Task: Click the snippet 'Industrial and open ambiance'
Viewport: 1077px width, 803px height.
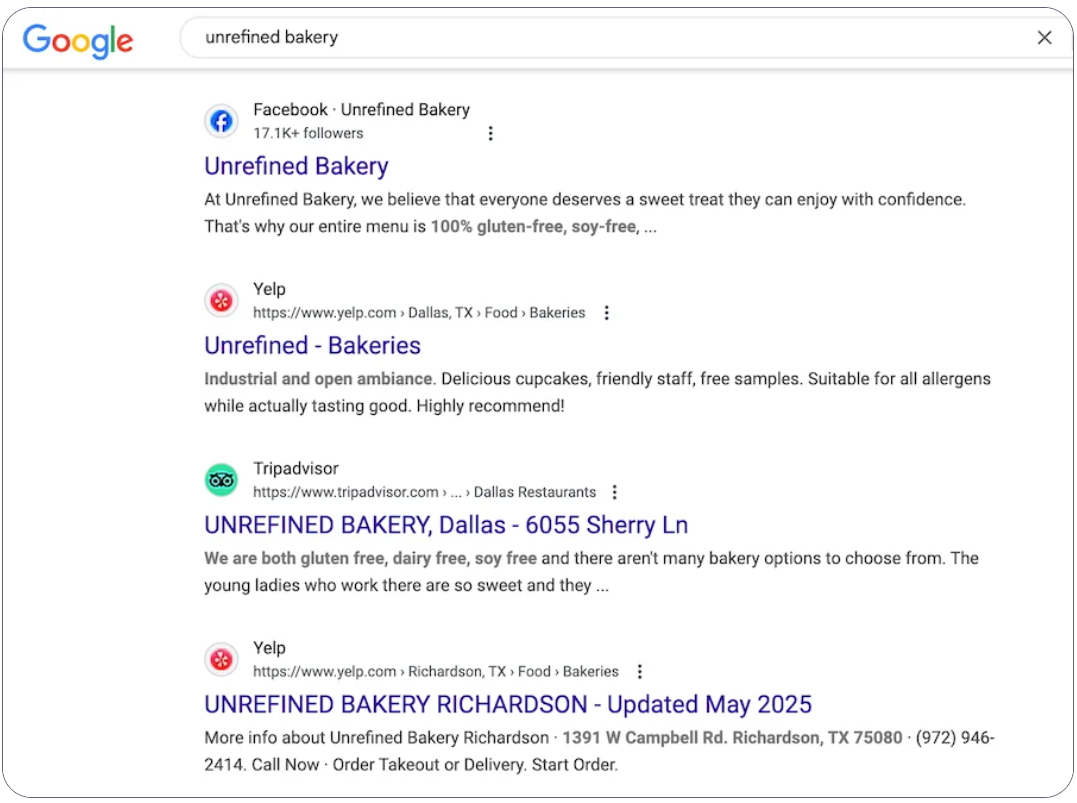Action: (x=318, y=379)
